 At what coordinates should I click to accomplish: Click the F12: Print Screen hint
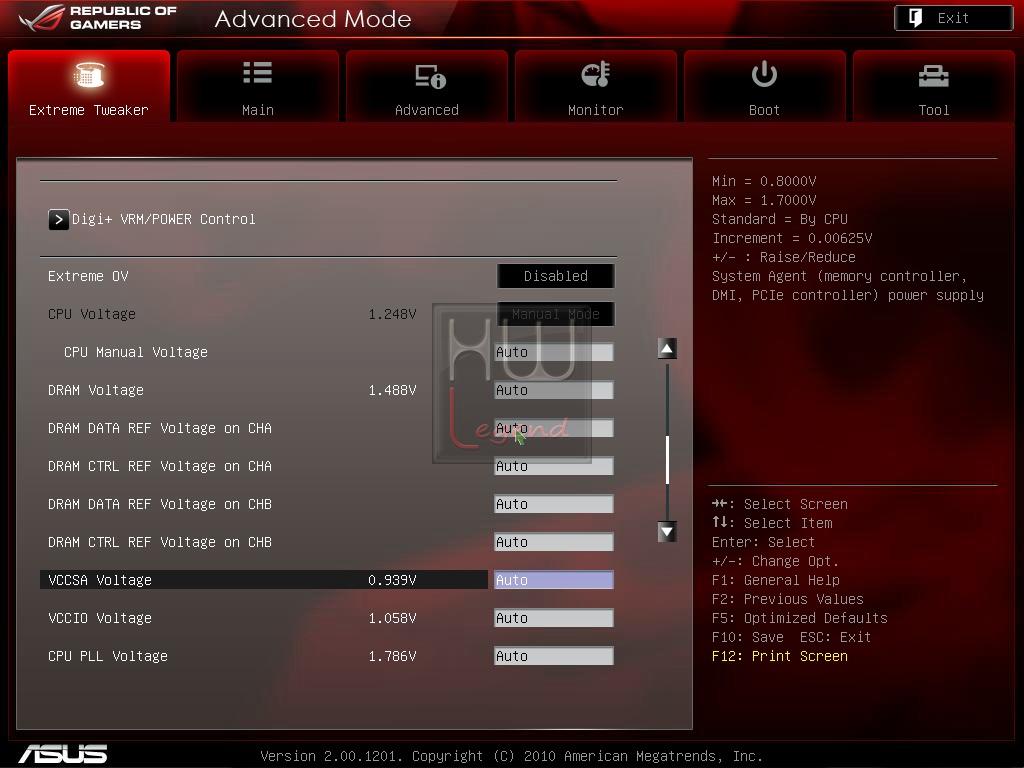[780, 656]
